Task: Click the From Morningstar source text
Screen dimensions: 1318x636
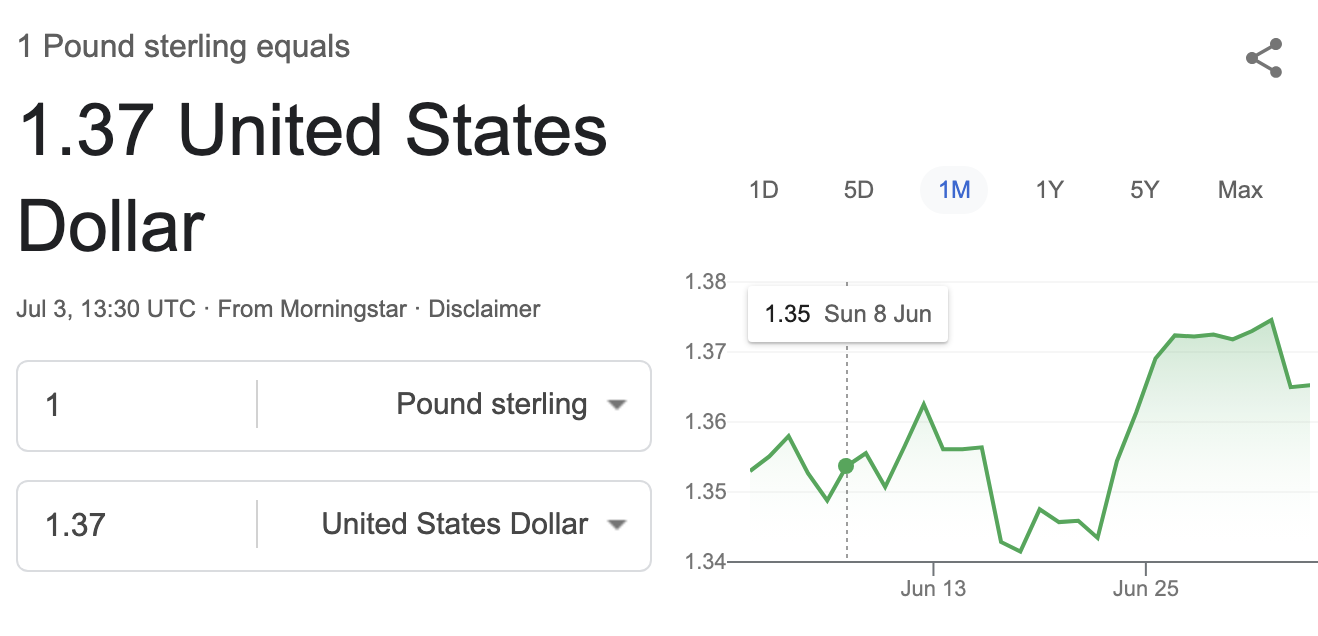Action: [x=312, y=309]
